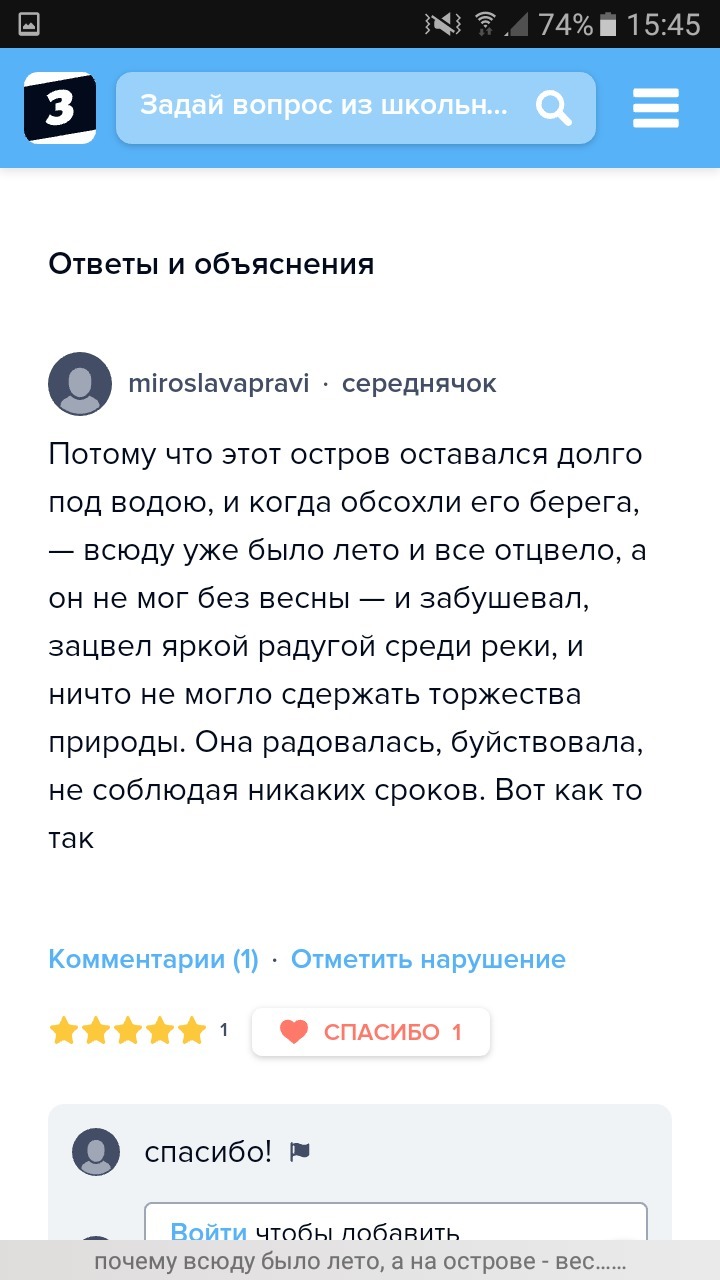Viewport: 720px width, 1280px height.
Task: Open the miroslavapravi profile link
Action: pos(219,384)
